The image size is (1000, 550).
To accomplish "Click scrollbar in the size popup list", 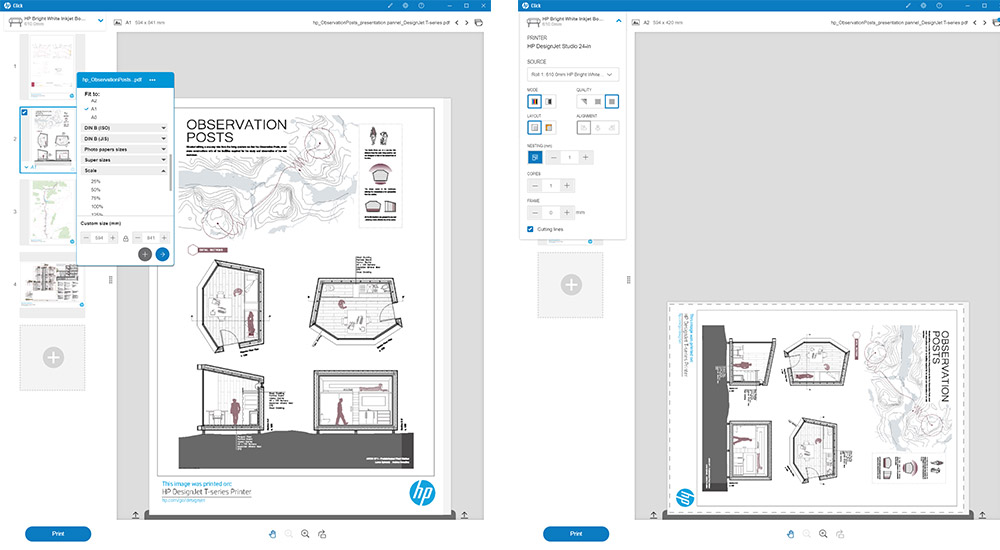I will click(170, 171).
